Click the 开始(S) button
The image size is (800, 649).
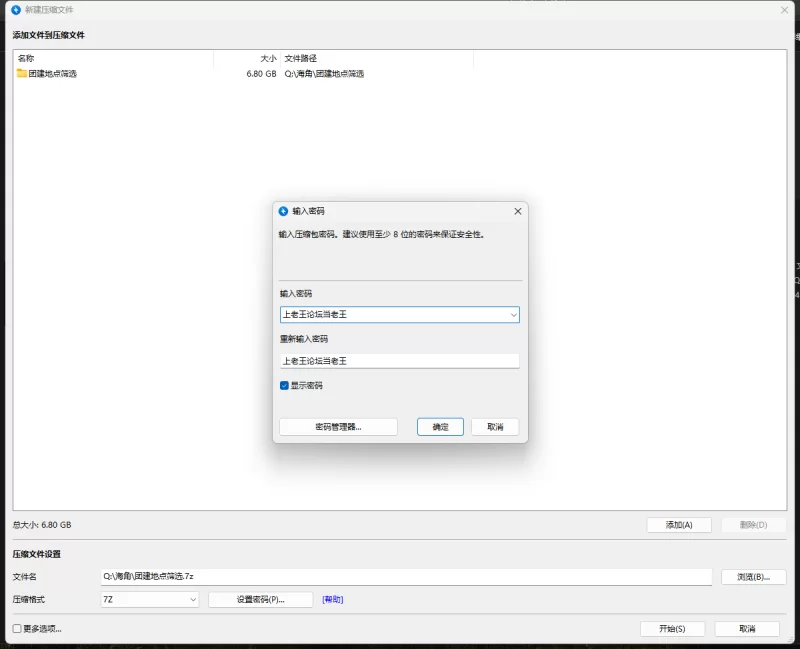[672, 629]
